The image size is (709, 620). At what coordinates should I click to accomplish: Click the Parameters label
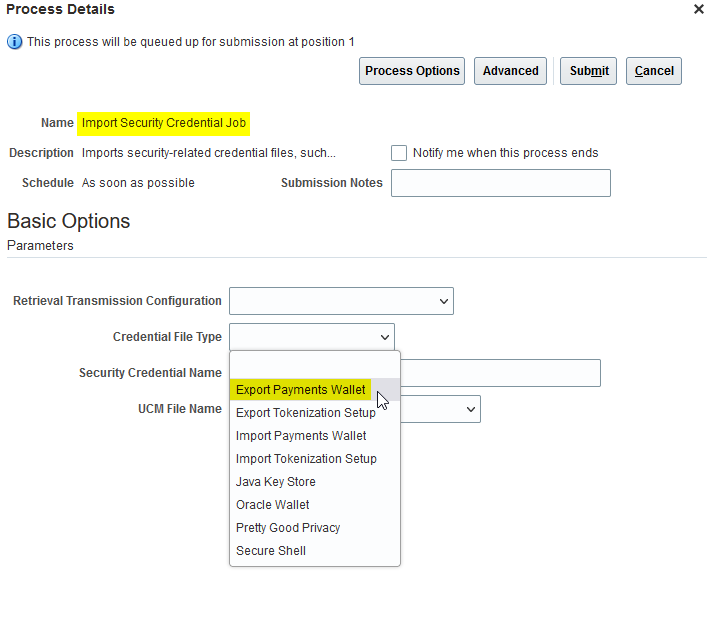point(40,246)
